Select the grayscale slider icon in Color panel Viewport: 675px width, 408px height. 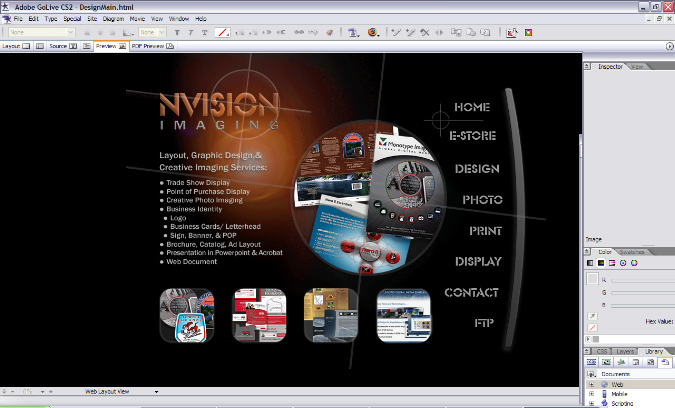589,263
